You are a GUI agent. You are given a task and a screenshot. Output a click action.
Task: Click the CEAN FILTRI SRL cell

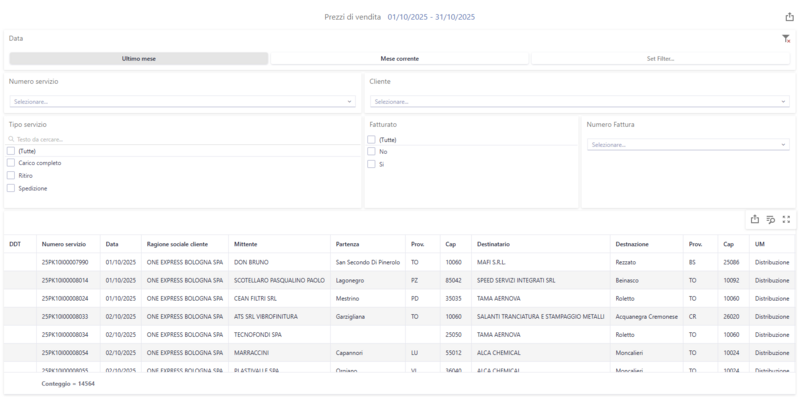(280, 299)
